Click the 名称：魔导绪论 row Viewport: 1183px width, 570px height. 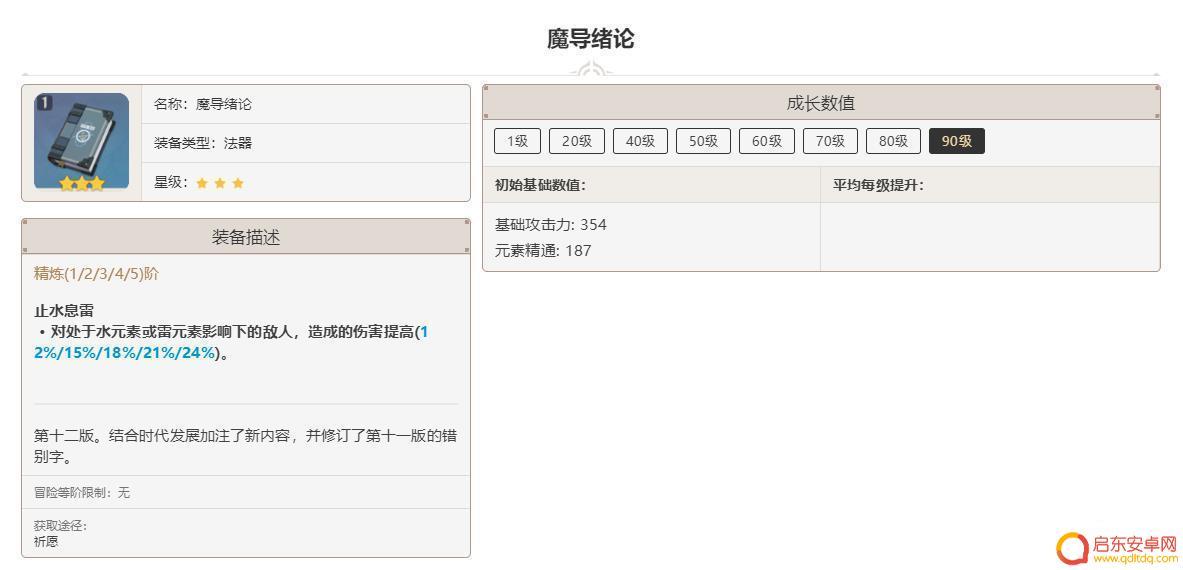tap(306, 104)
